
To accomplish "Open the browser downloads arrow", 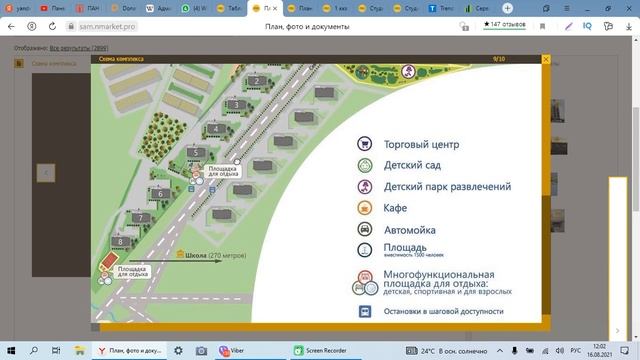I will (629, 27).
